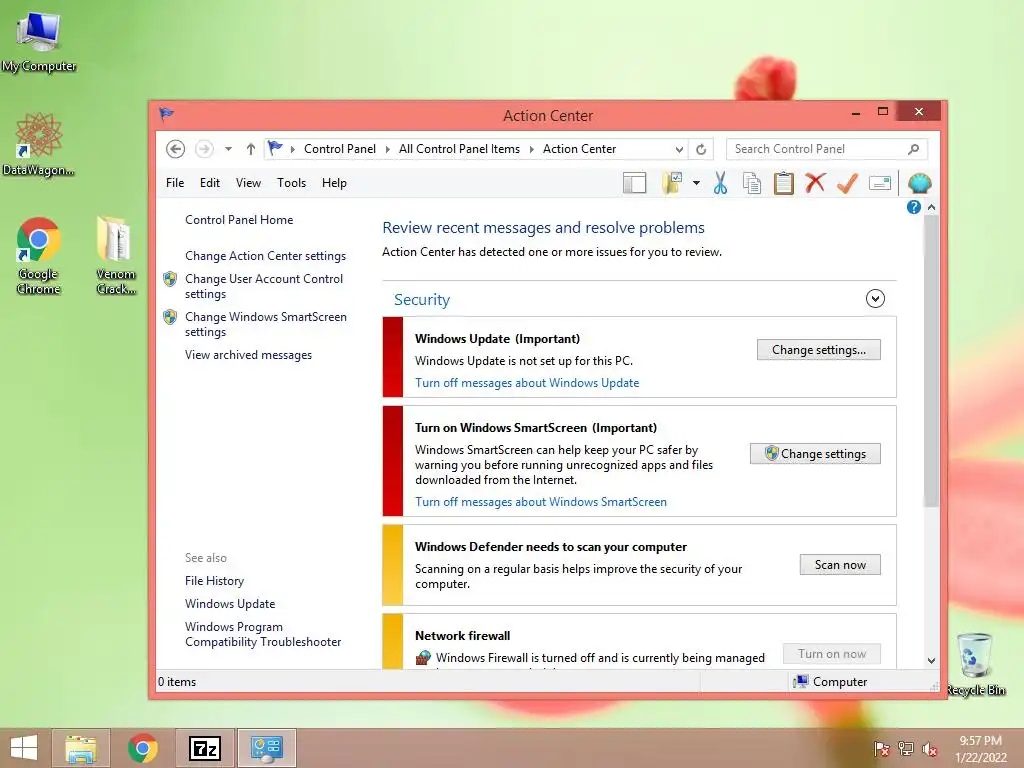Image resolution: width=1024 pixels, height=768 pixels.
Task: Turn off messages about Windows Update
Action: 527,383
